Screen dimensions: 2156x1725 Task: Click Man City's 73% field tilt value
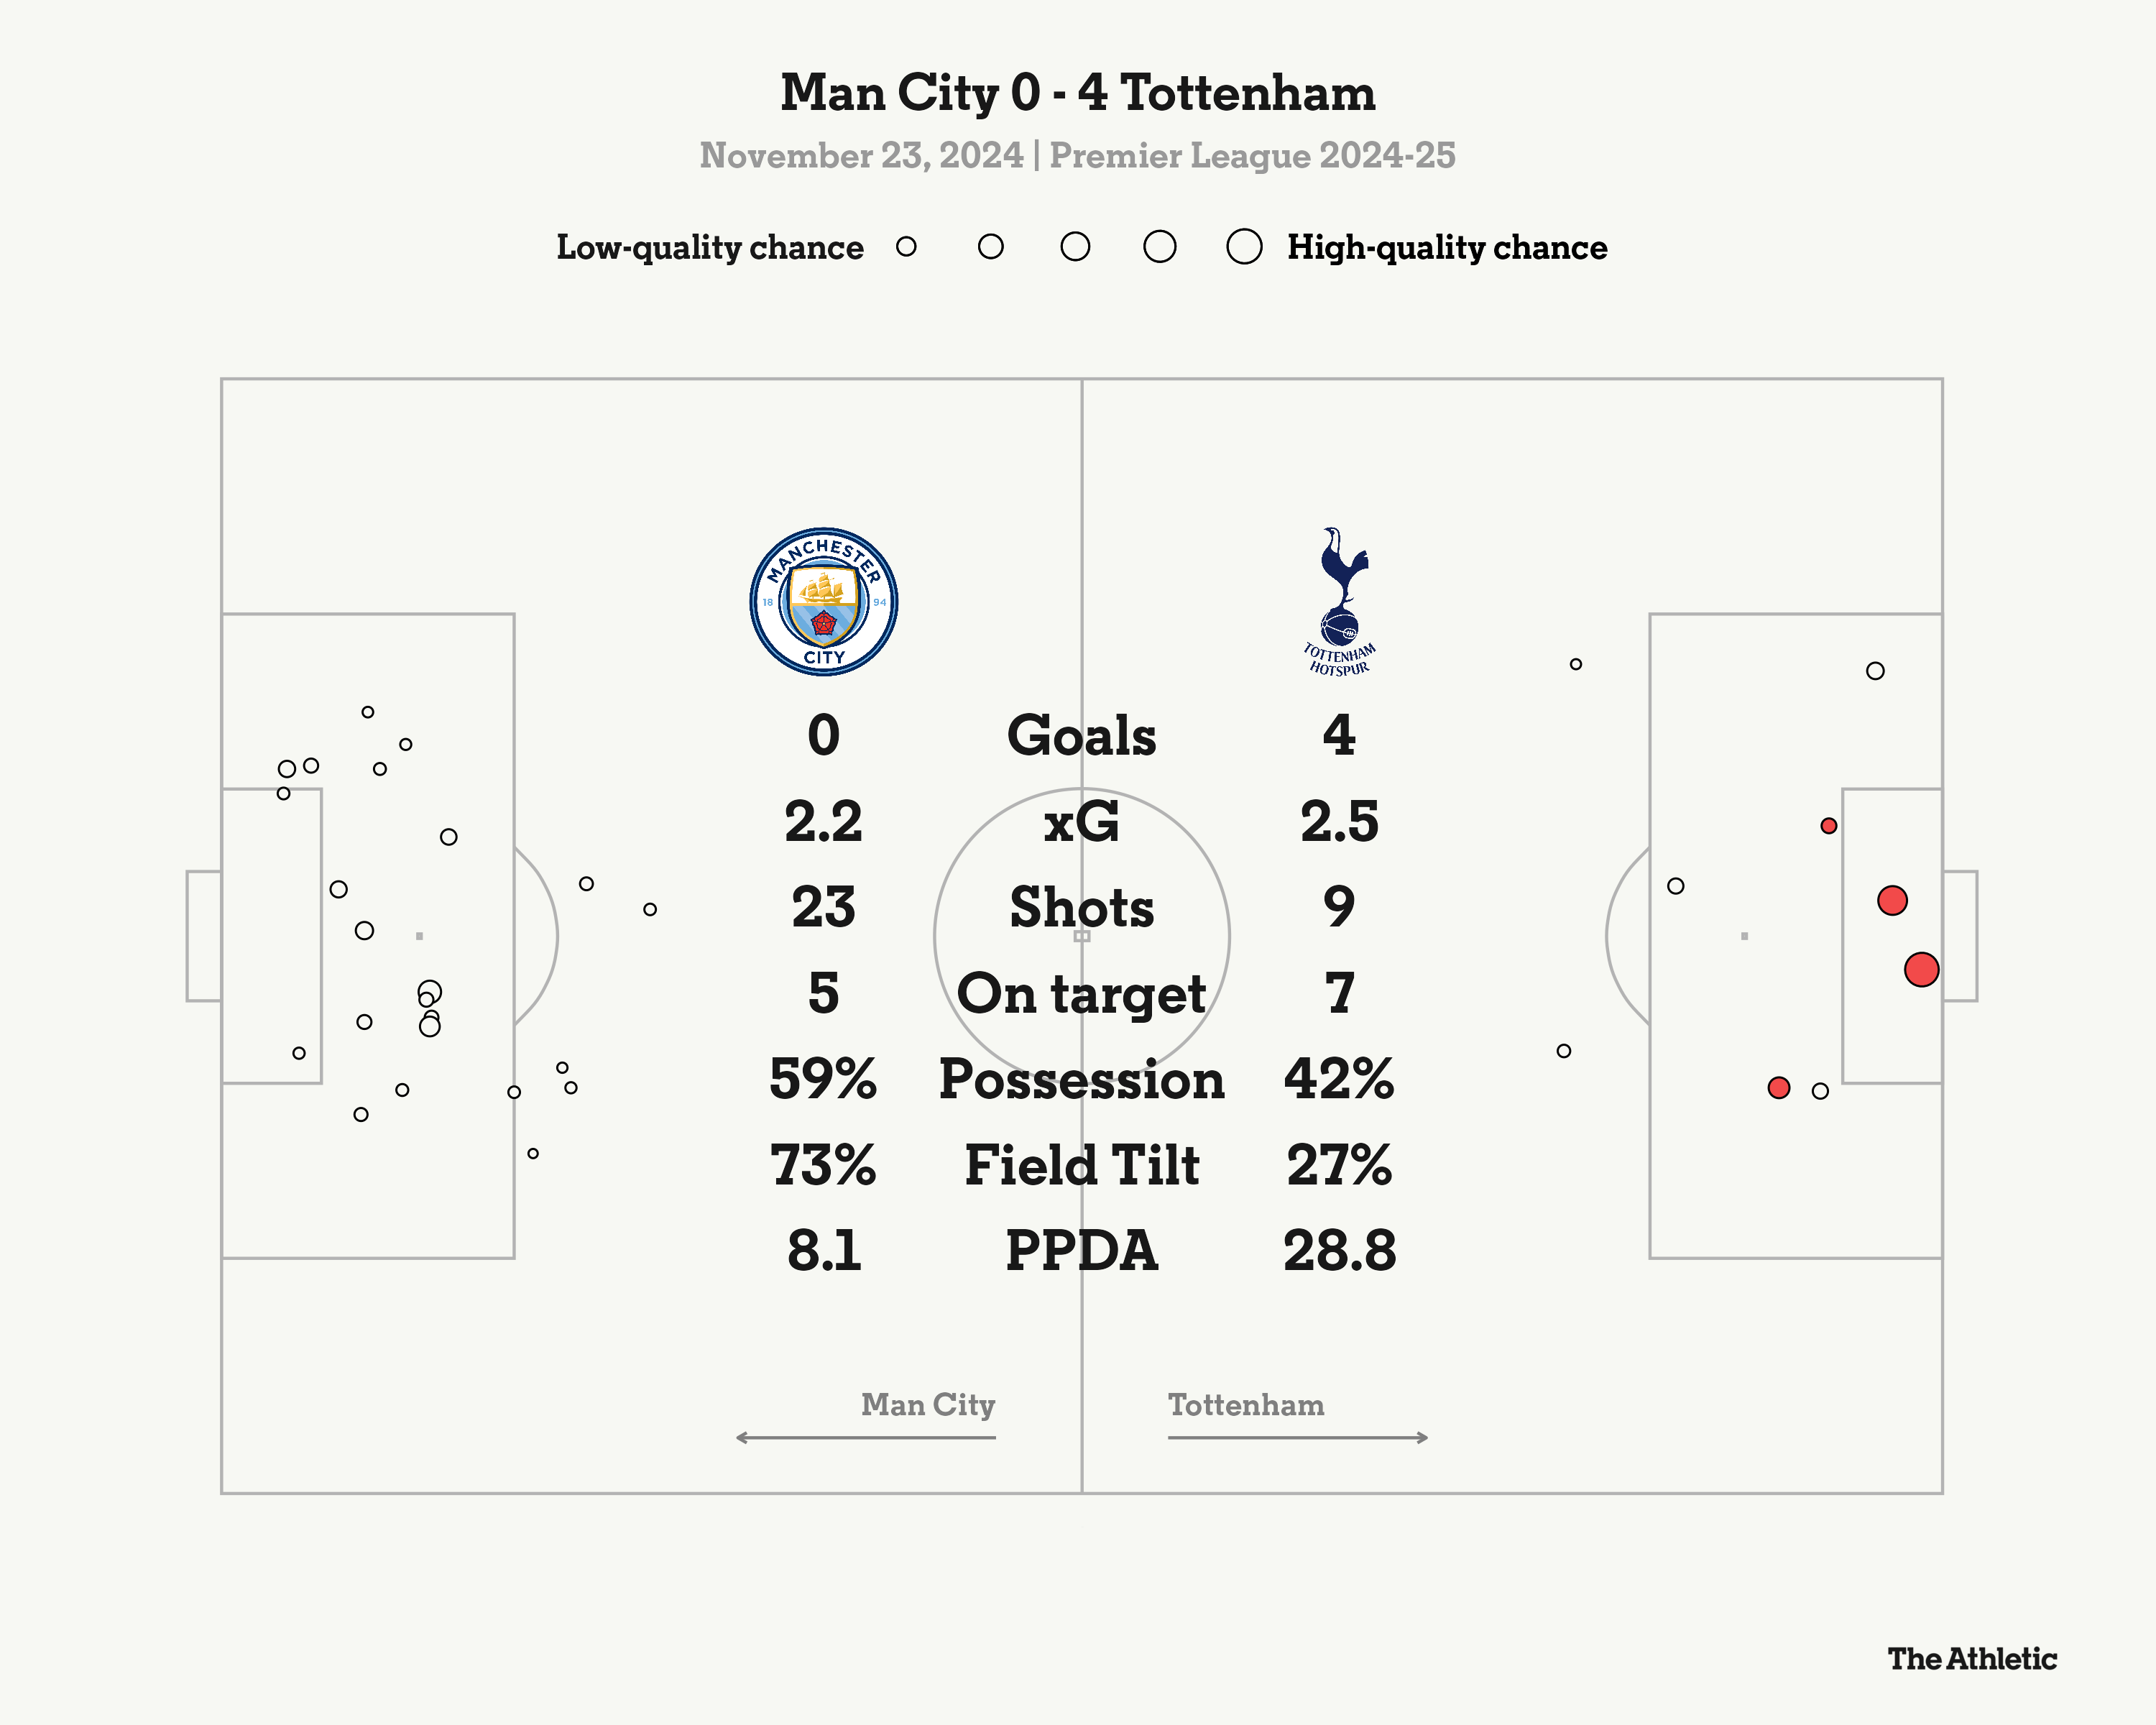coord(823,1166)
